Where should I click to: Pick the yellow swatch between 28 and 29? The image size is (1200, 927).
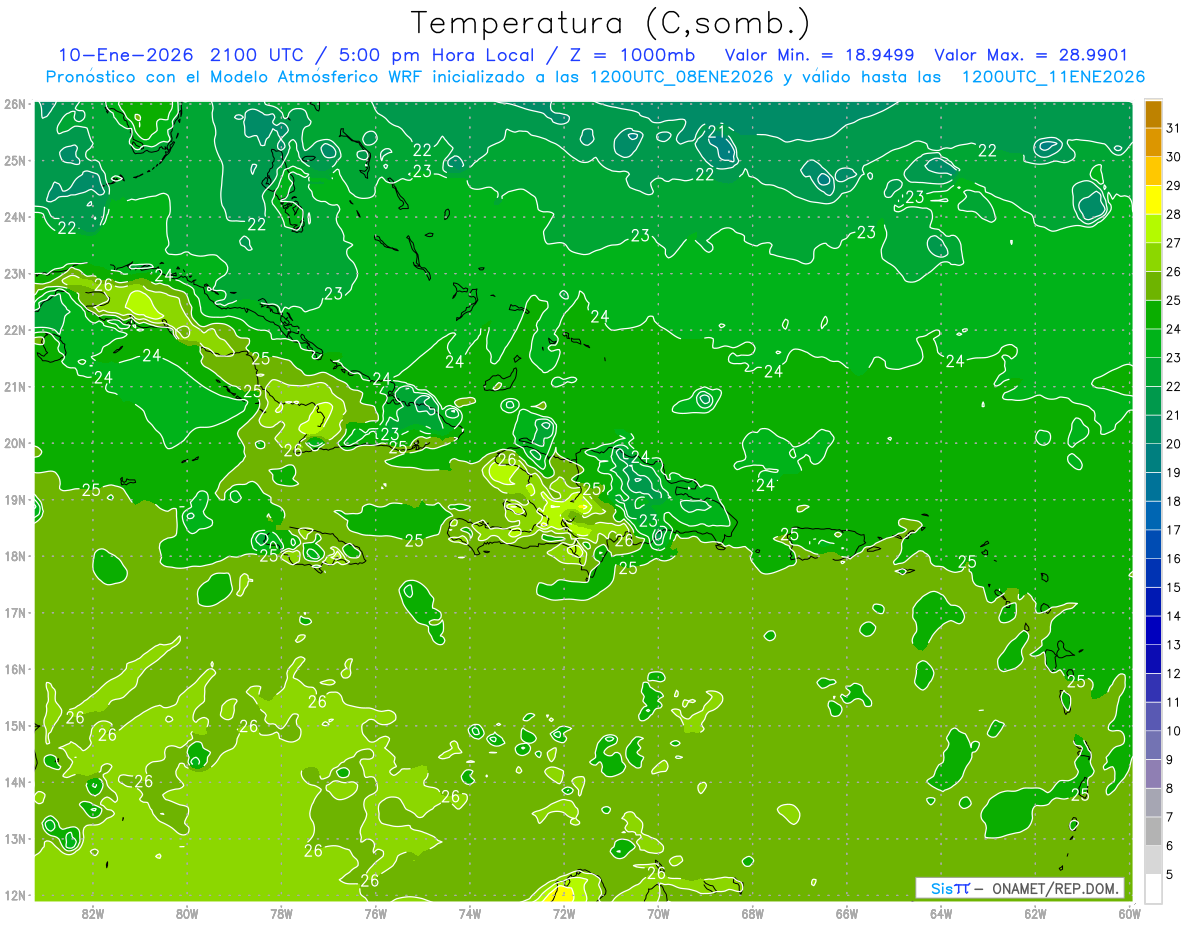[x=1153, y=200]
